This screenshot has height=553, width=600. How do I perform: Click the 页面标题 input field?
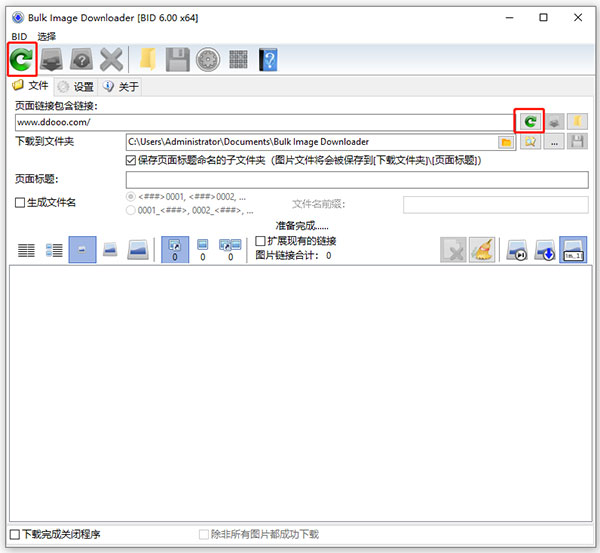[x=357, y=179]
